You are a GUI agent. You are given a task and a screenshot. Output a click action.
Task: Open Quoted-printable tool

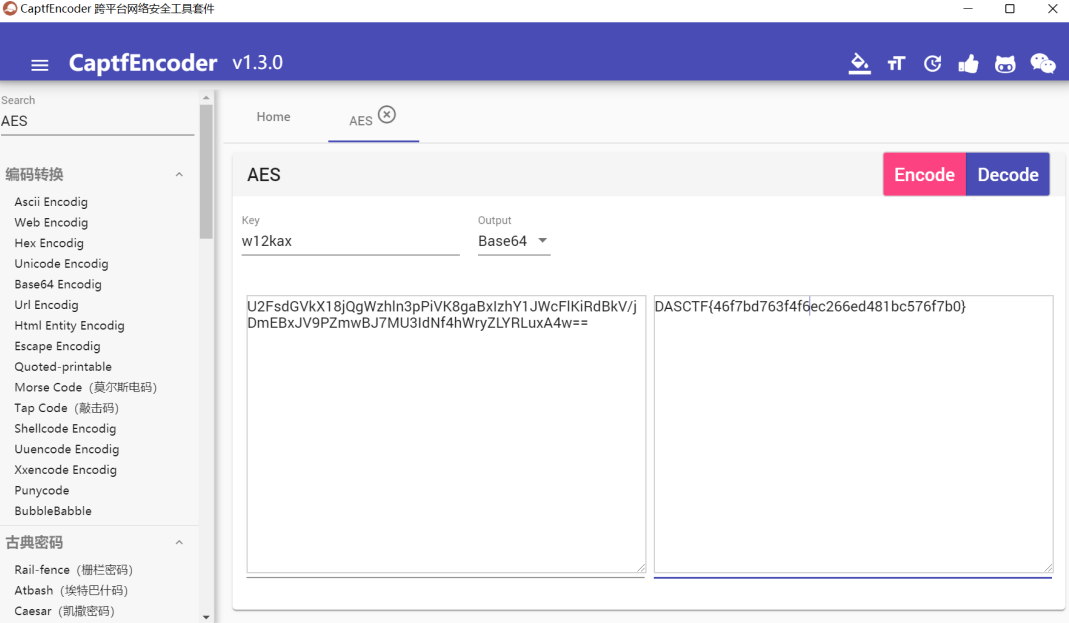coord(63,367)
